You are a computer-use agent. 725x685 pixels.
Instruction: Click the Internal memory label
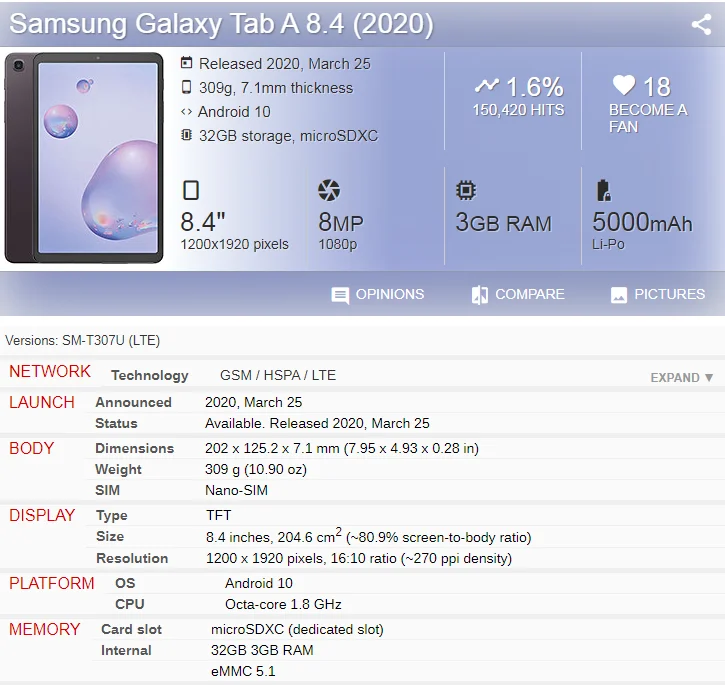127,650
